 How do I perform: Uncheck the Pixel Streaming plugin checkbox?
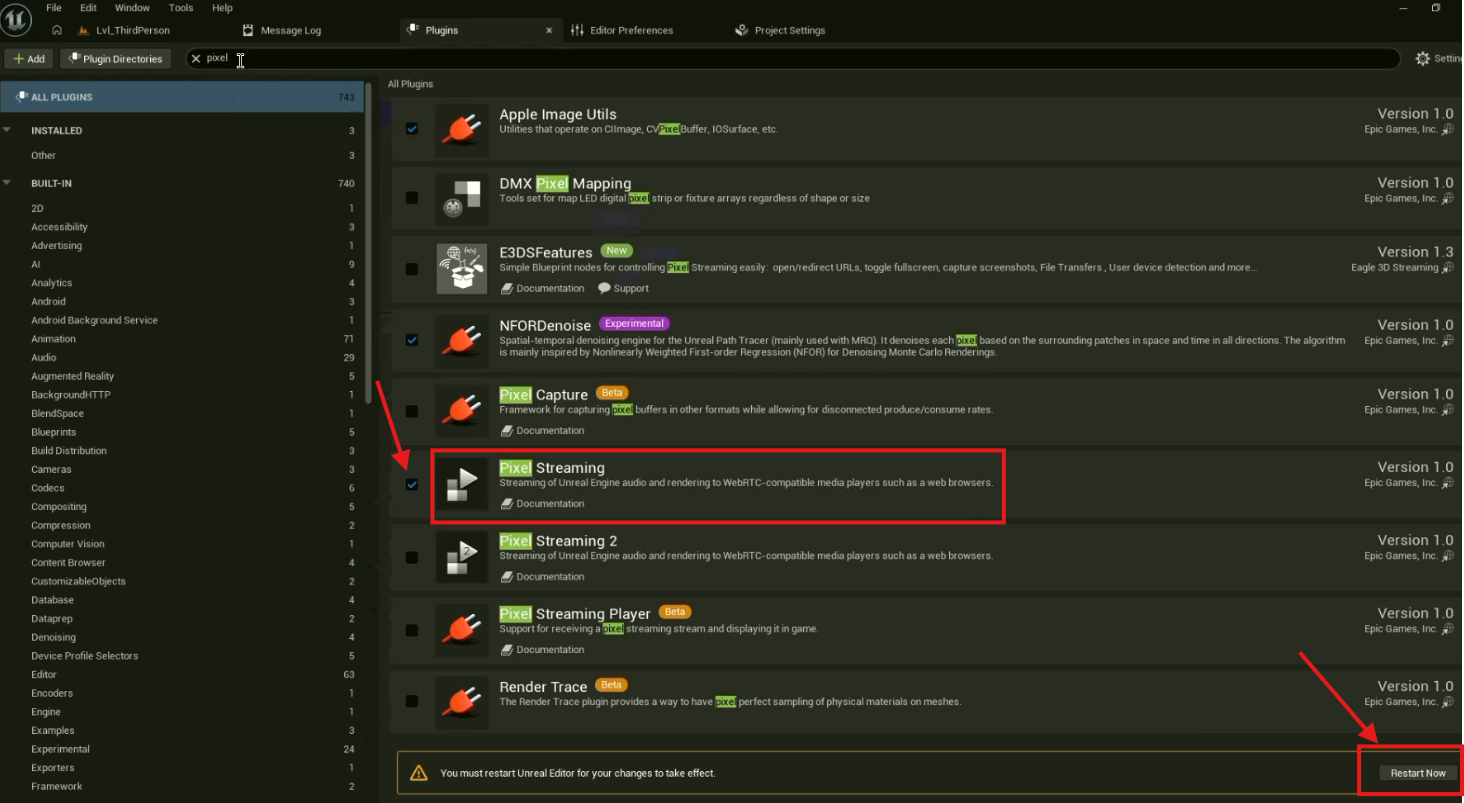pos(412,484)
